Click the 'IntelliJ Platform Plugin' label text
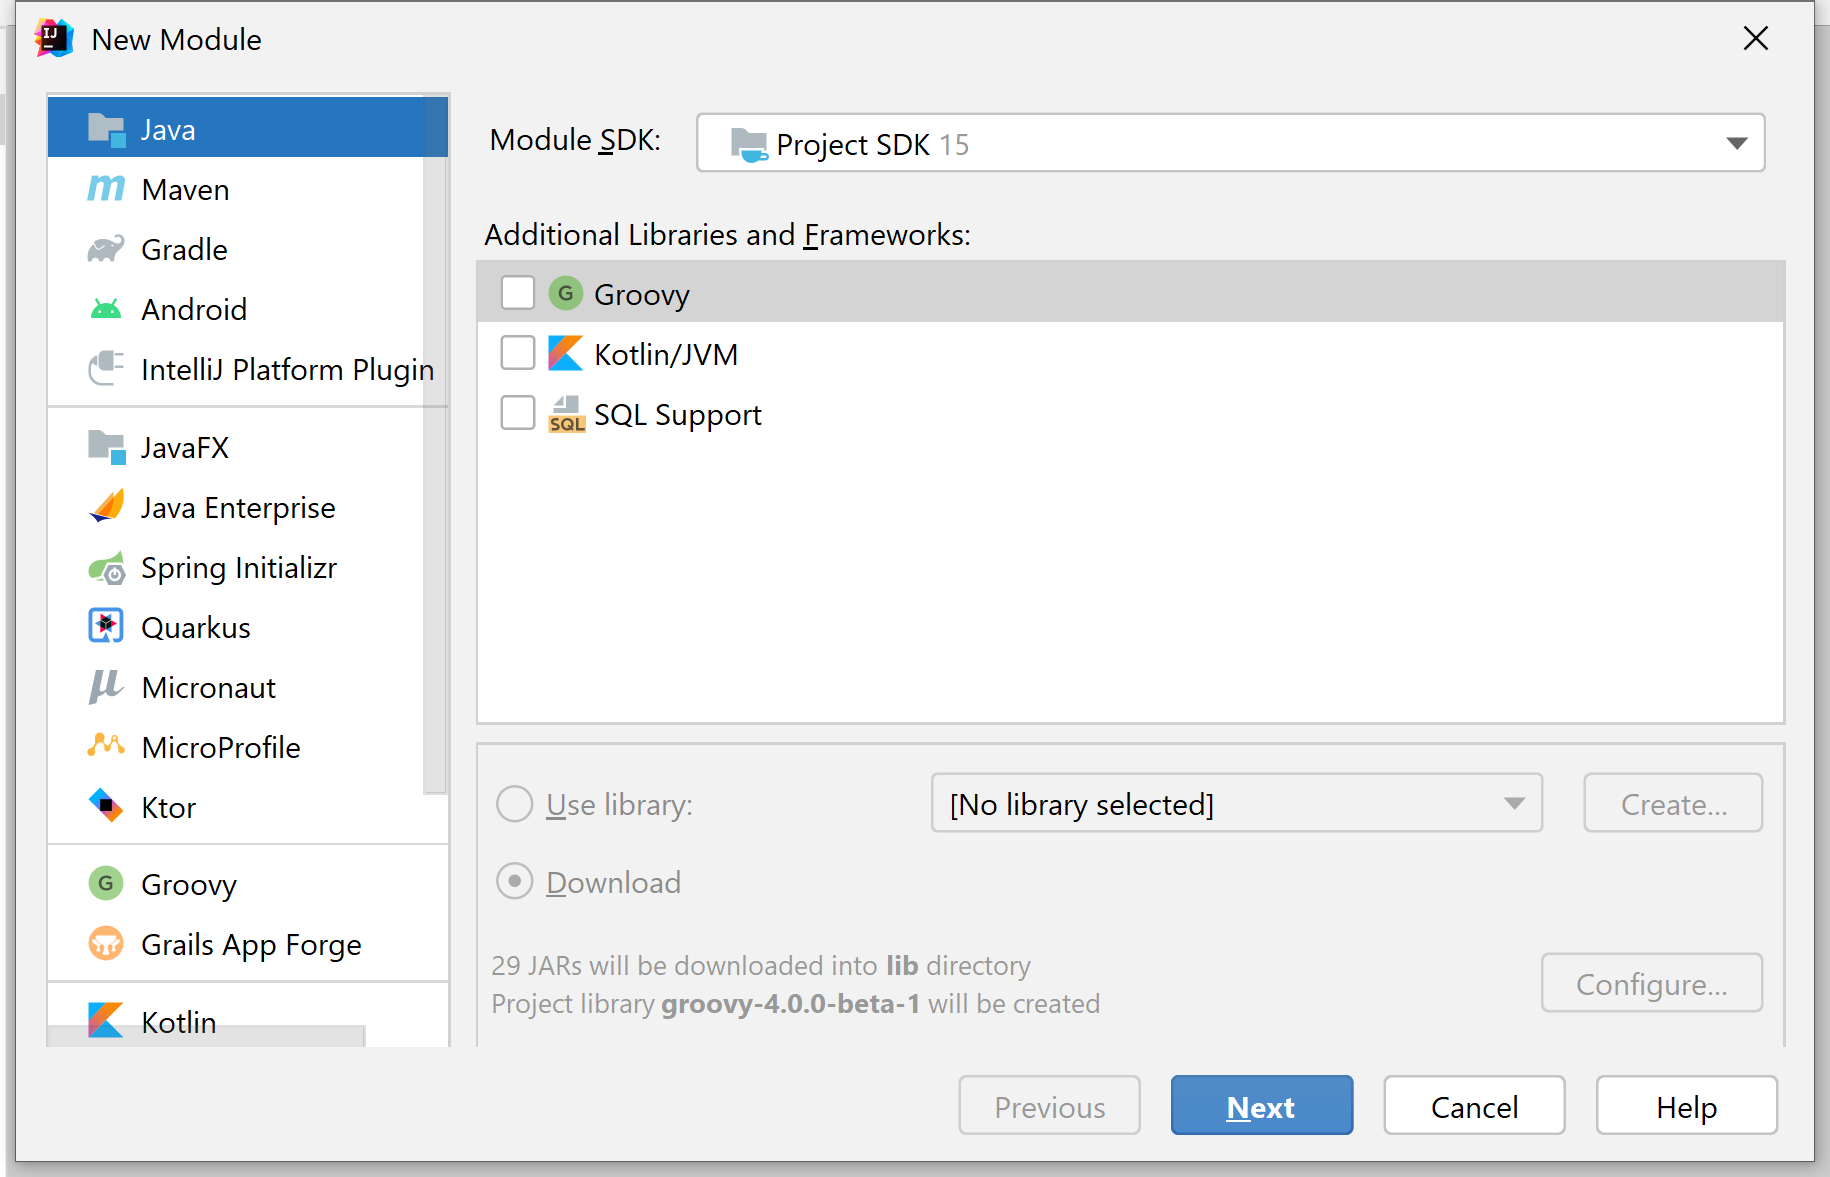 288,369
